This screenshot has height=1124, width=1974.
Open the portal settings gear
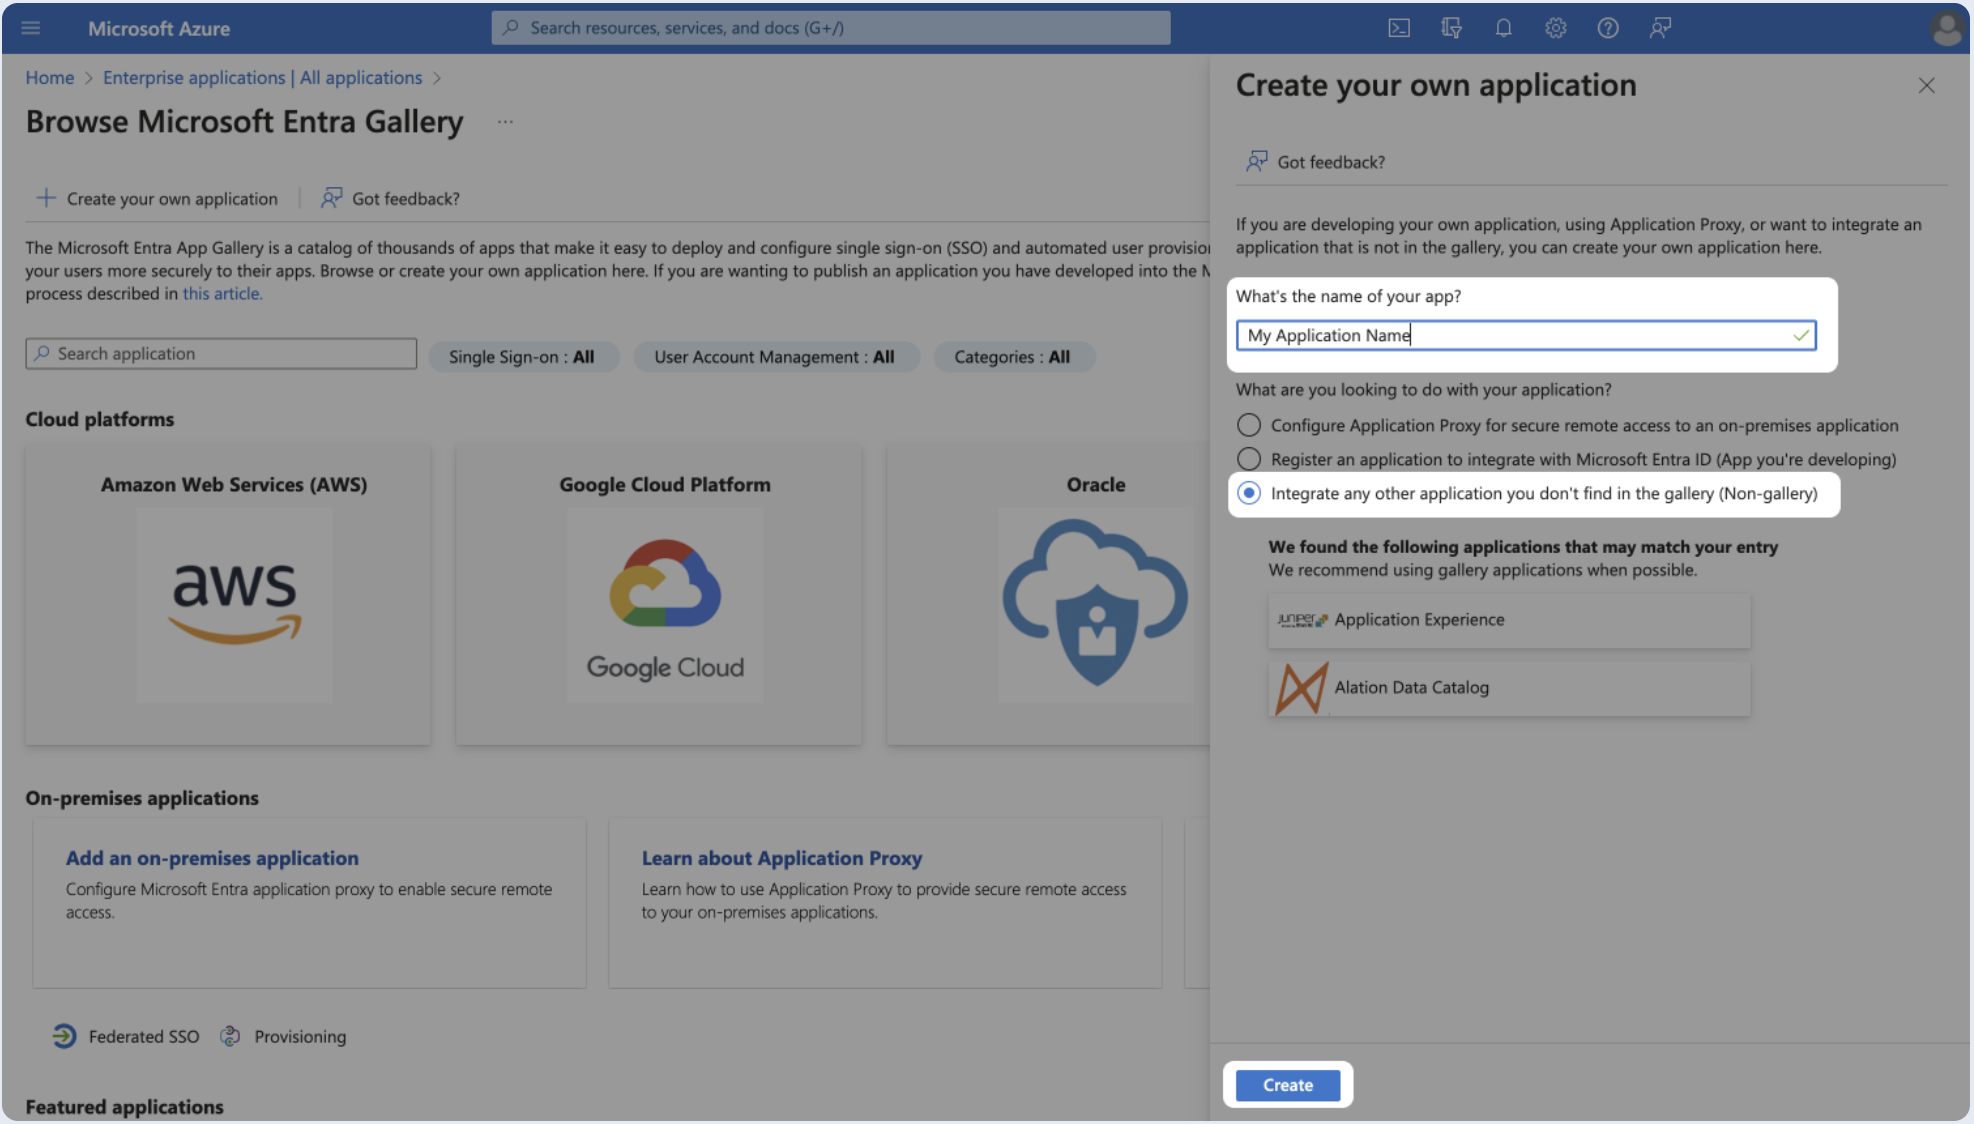(1555, 28)
